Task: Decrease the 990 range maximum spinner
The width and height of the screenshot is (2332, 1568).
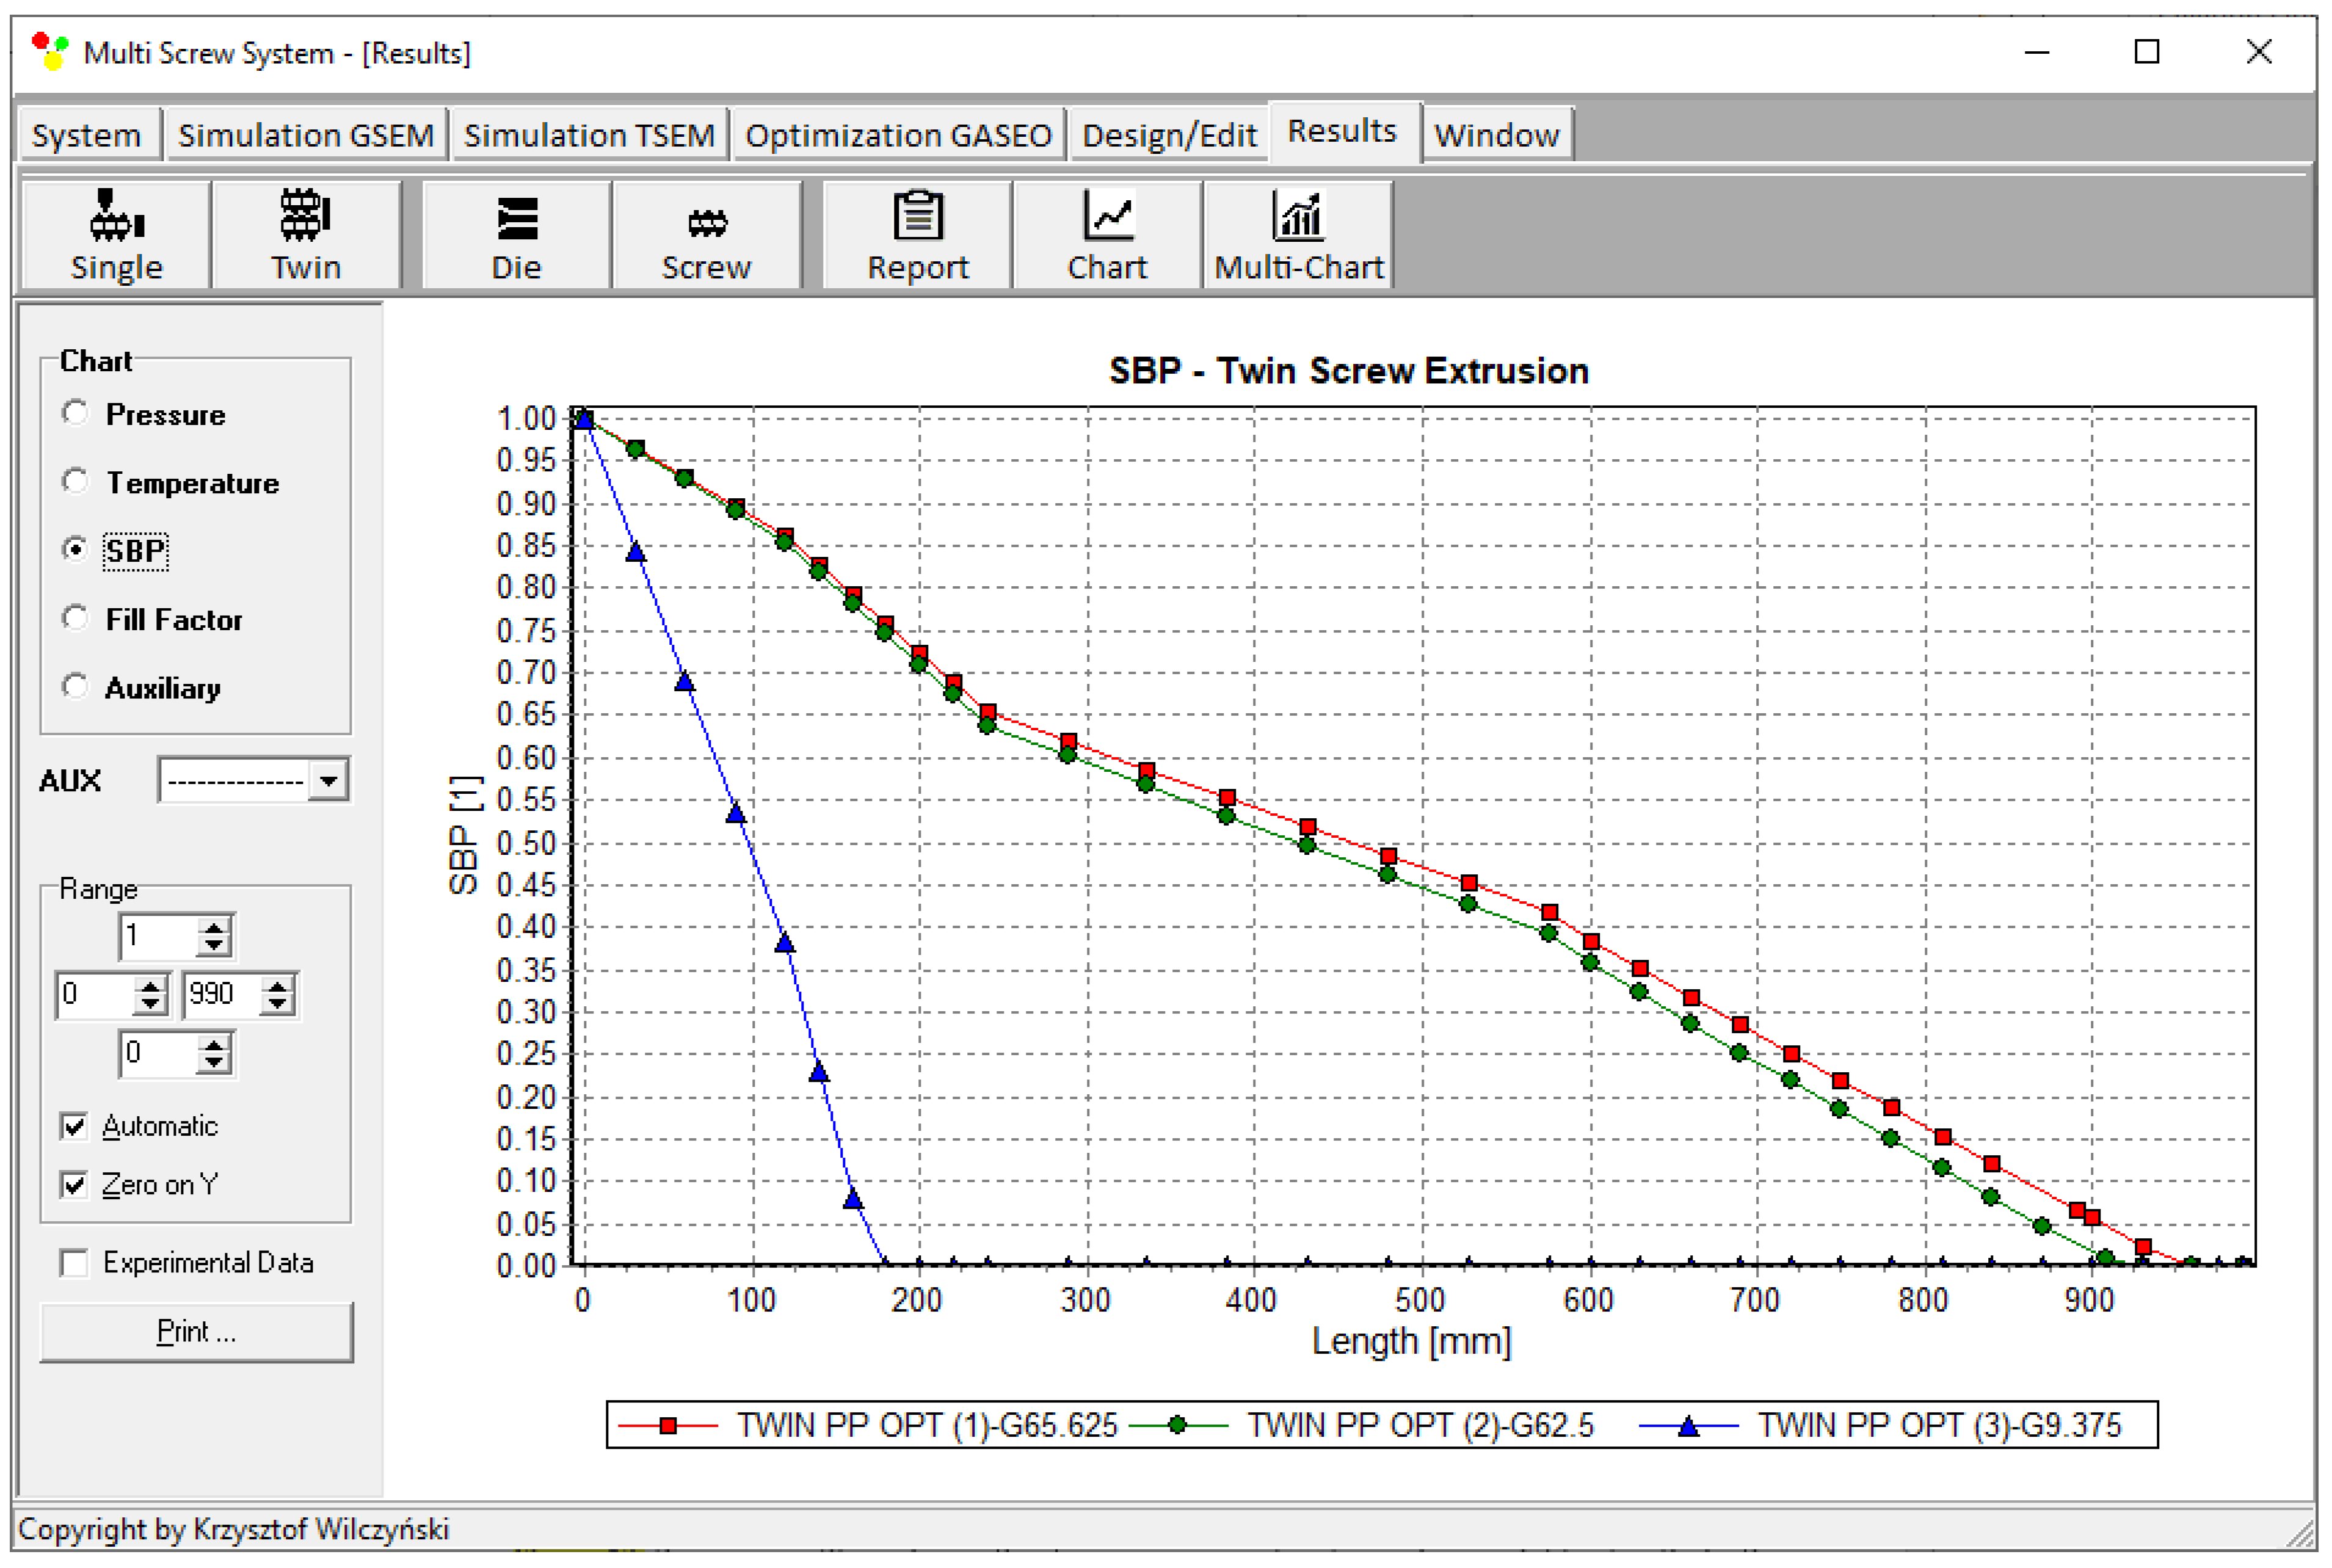Action: 277,1004
